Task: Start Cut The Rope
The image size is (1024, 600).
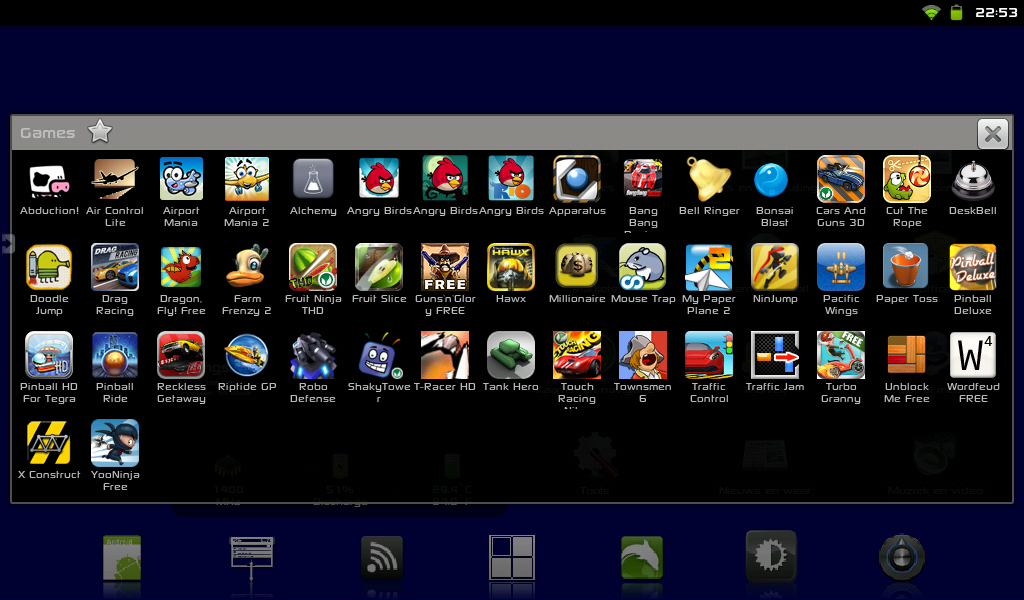Action: pyautogui.click(x=906, y=180)
